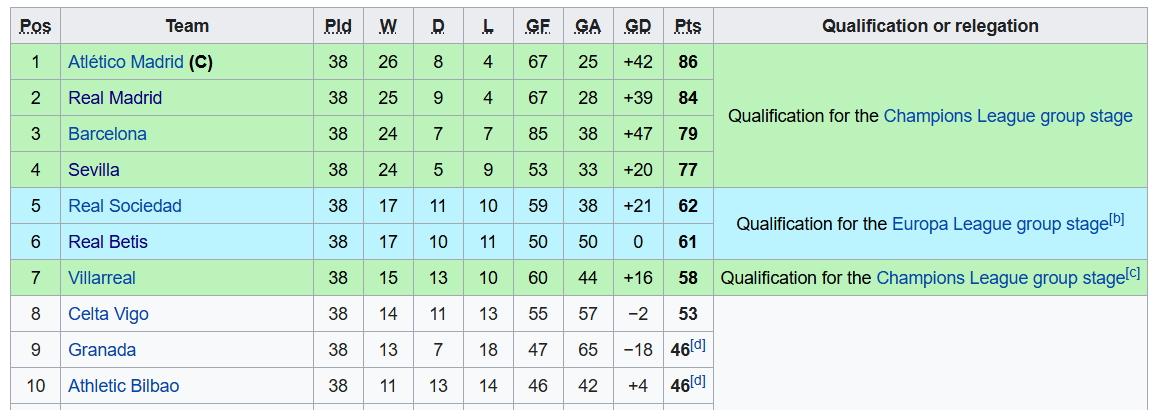This screenshot has width=1156, height=410.
Task: Click the Pld column header abbreviation
Action: (x=338, y=27)
